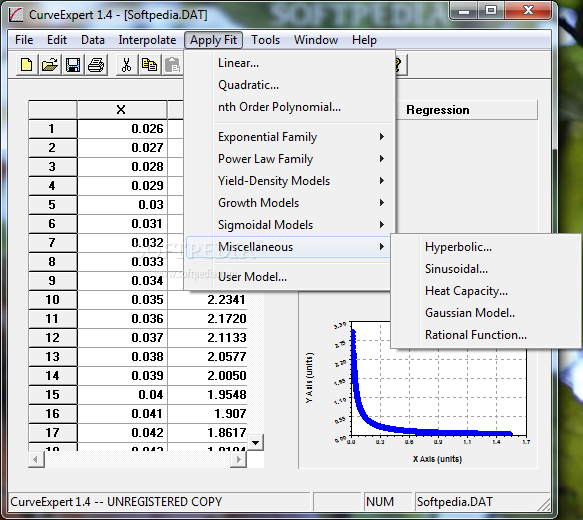Viewport: 583px width, 520px height.
Task: Click cell with value 2.1720
Action: click(x=207, y=319)
